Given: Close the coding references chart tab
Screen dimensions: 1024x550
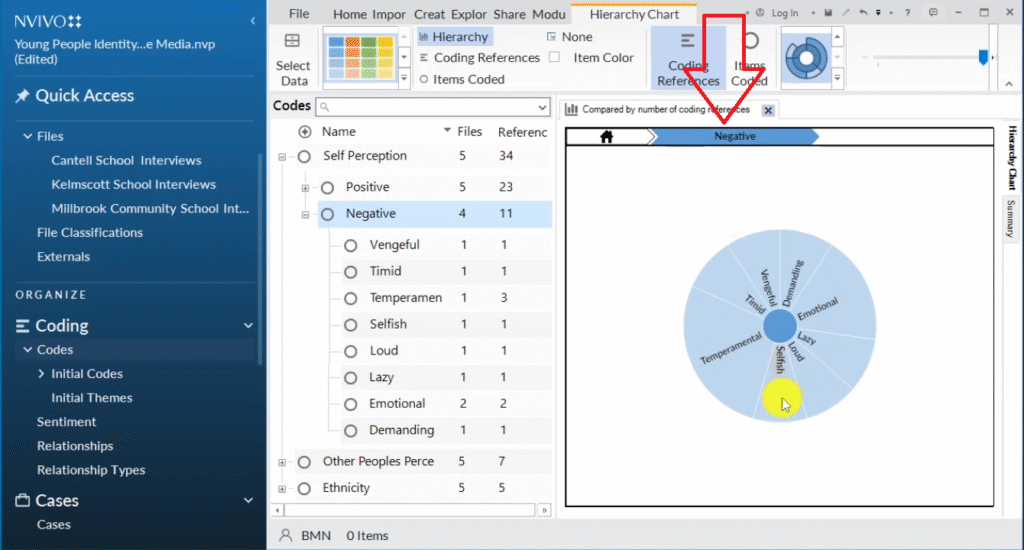Looking at the screenshot, I should [x=768, y=110].
